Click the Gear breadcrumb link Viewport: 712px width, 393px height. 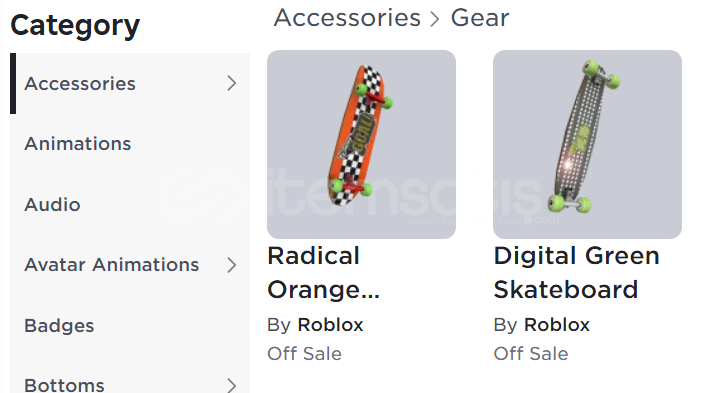pyautogui.click(x=480, y=18)
